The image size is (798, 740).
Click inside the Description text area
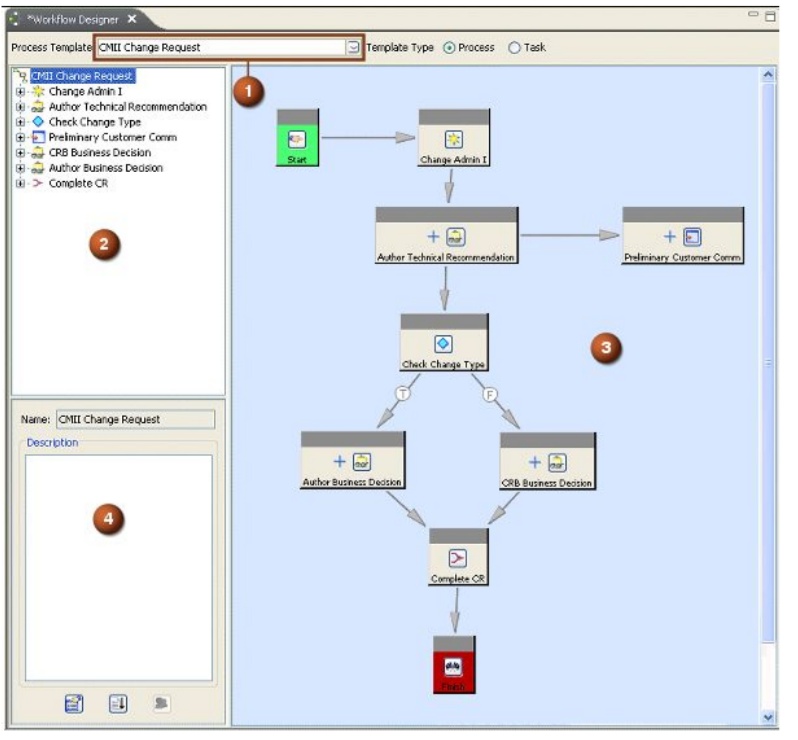(x=119, y=567)
